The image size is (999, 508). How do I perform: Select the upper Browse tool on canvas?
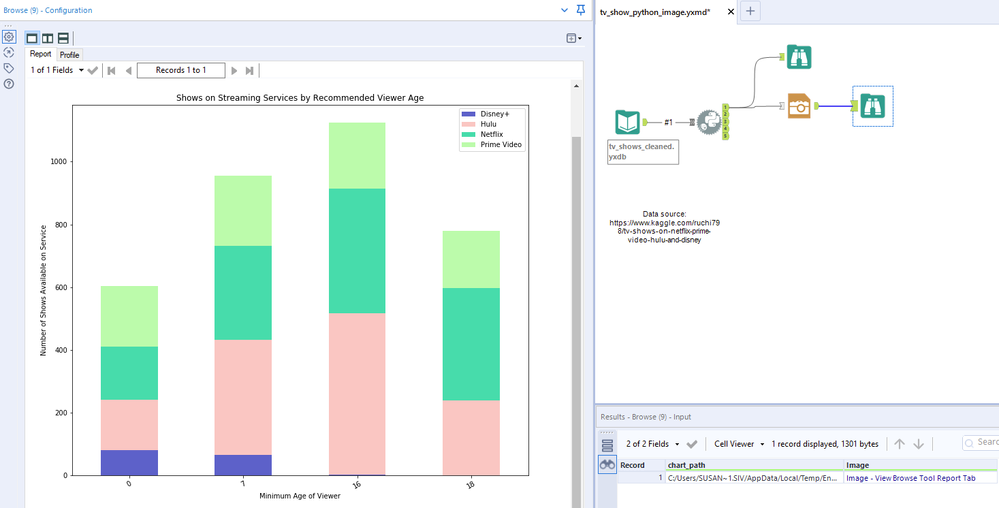click(799, 57)
